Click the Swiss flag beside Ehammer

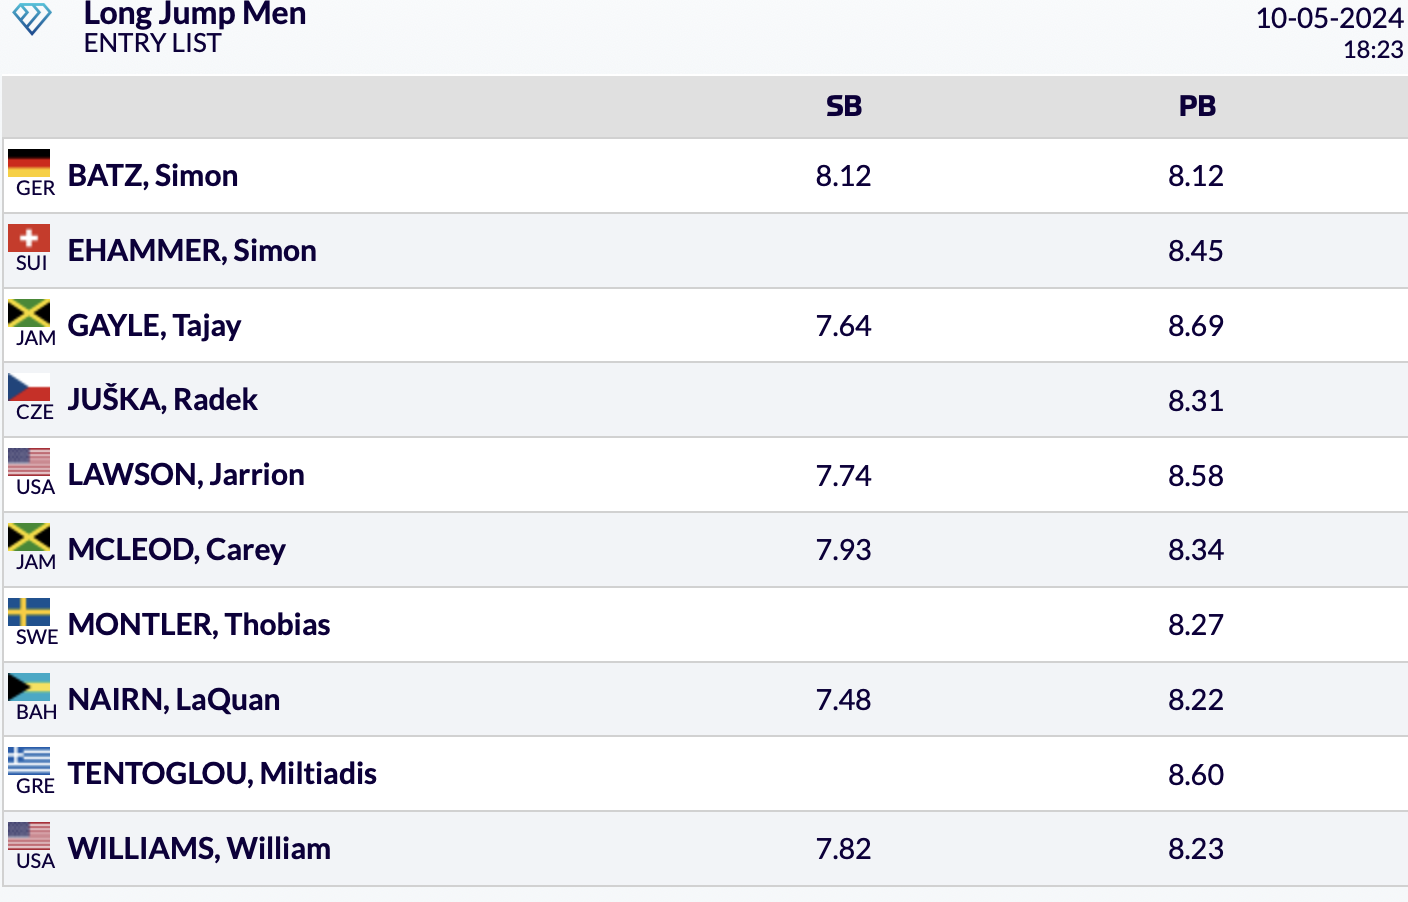coord(29,238)
